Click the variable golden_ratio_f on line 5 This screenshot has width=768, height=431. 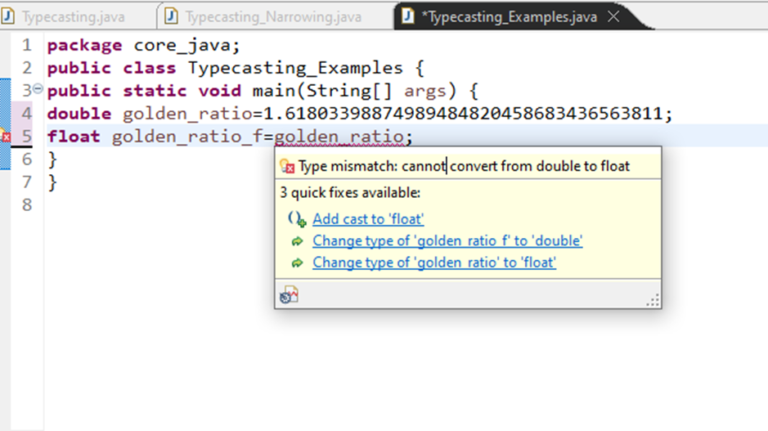(x=187, y=136)
